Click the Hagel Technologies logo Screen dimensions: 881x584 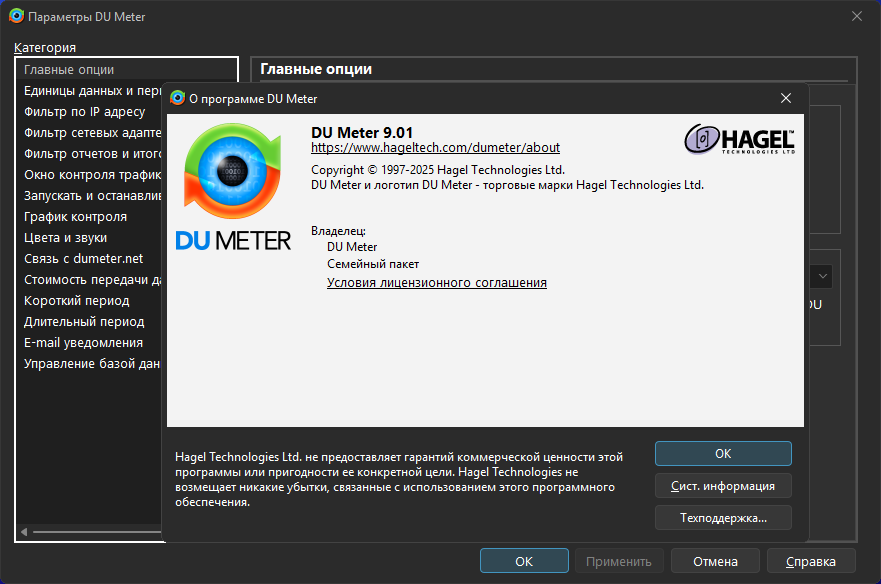[739, 139]
